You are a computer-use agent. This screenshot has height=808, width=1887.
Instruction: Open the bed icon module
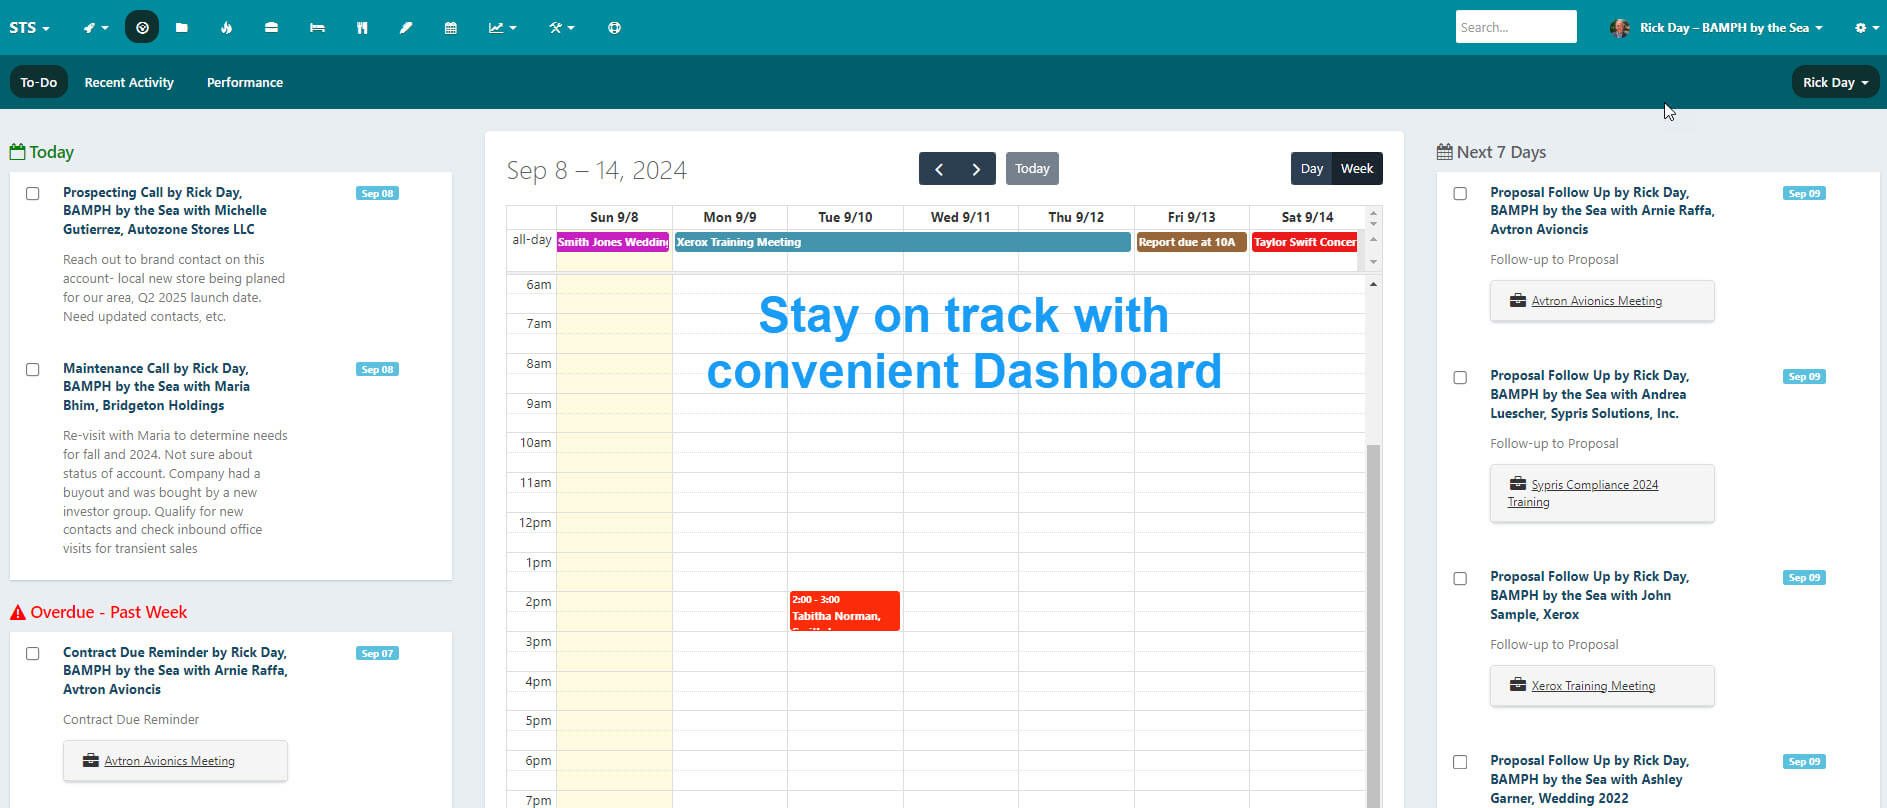[x=317, y=28]
